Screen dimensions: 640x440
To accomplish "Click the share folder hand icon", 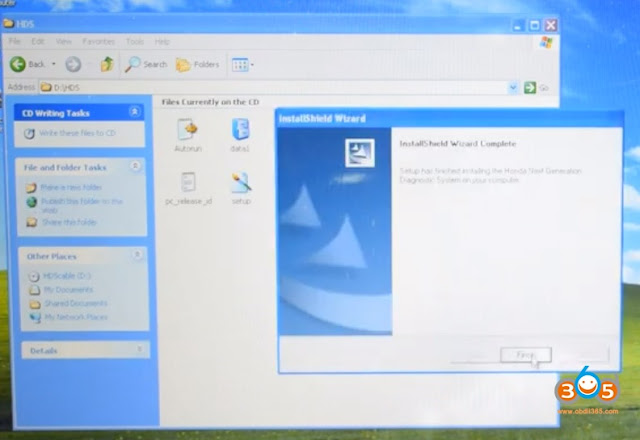I will click(32, 222).
